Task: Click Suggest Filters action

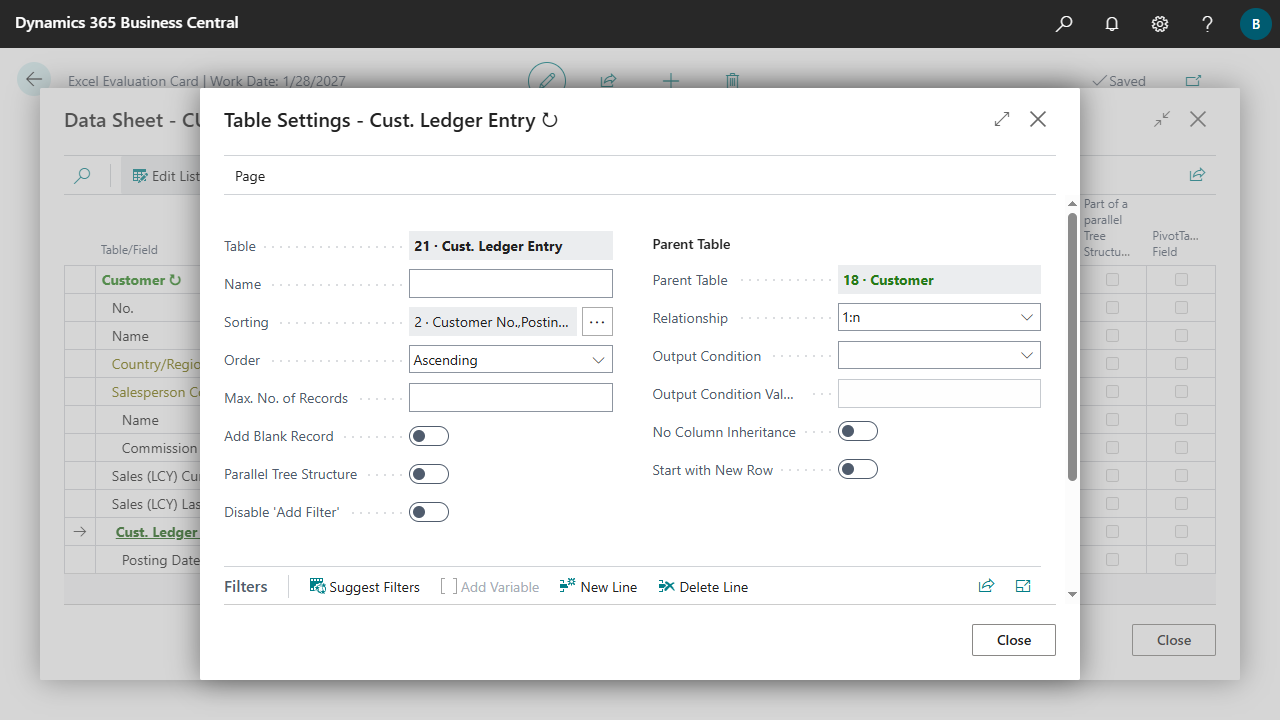Action: coord(365,587)
